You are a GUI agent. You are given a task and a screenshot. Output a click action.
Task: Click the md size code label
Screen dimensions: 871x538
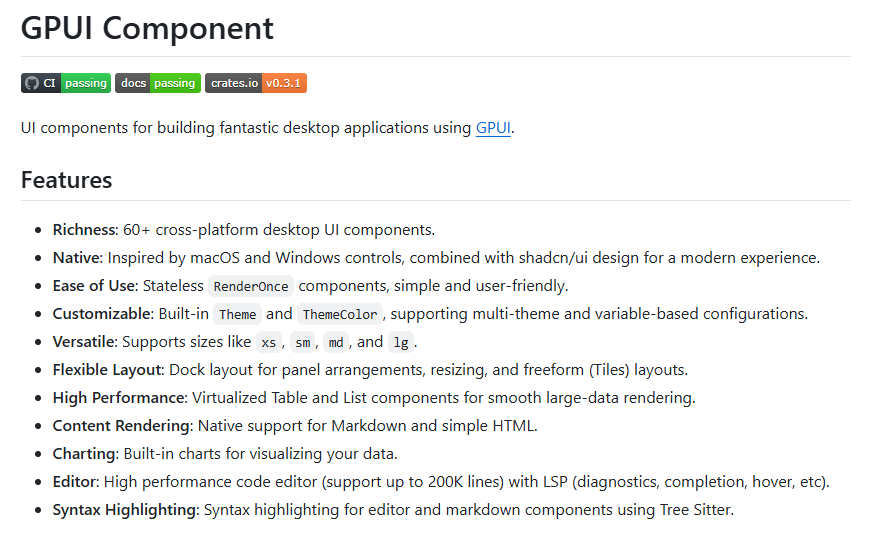[336, 343]
